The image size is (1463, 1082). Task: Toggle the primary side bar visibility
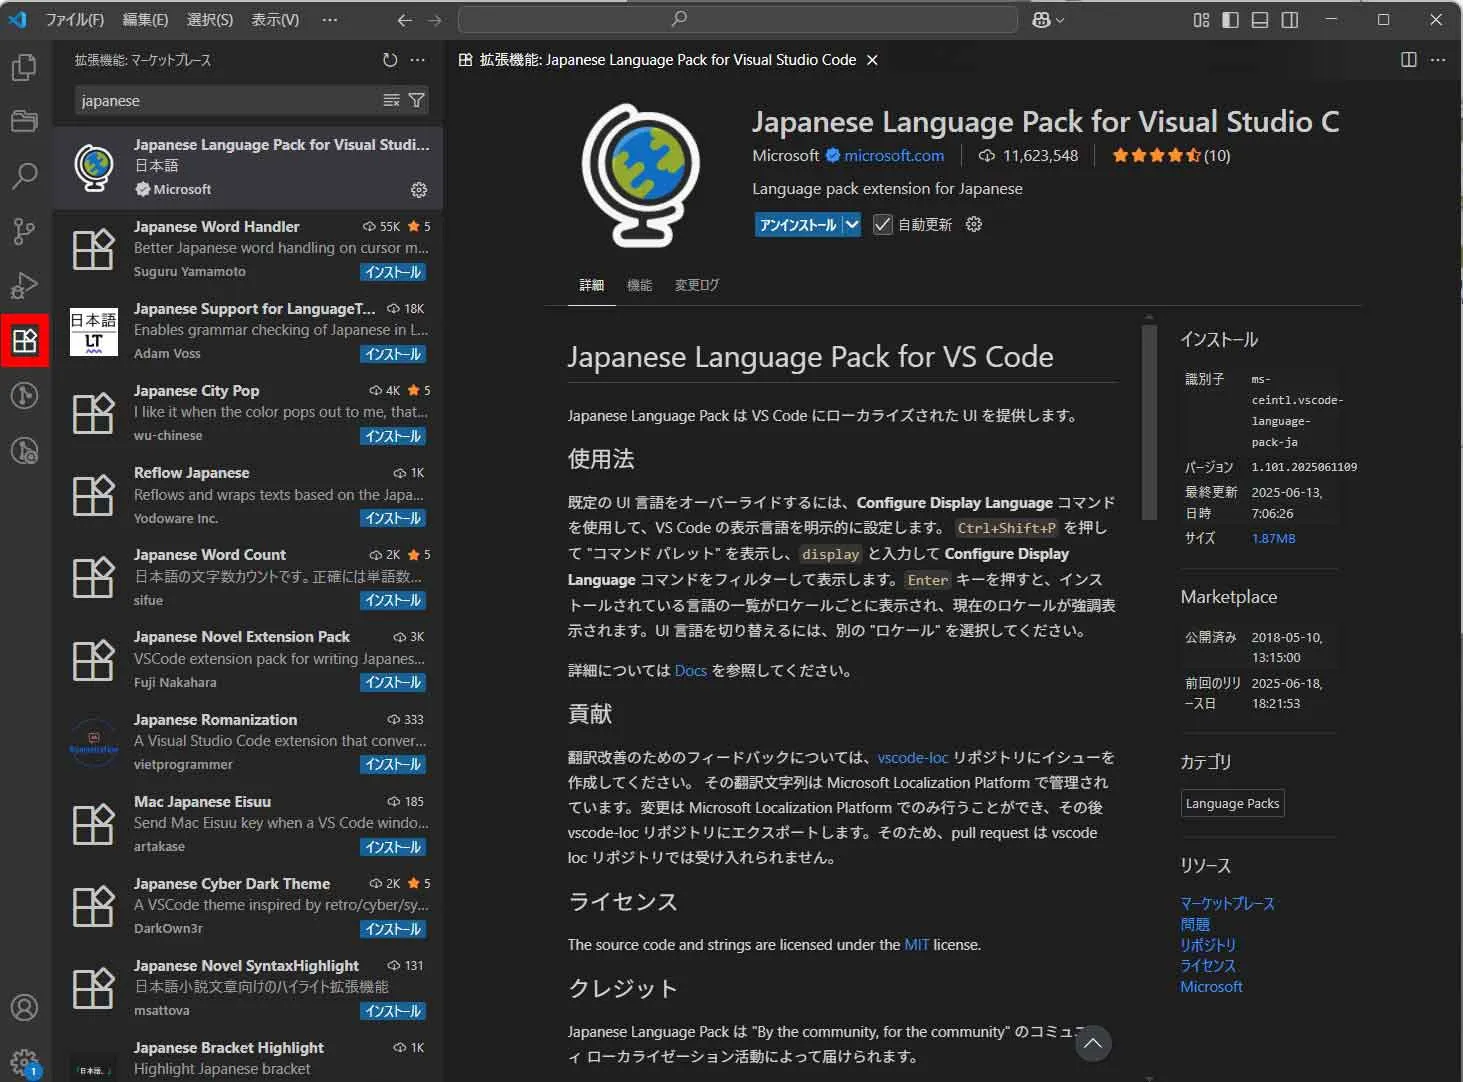[1230, 20]
